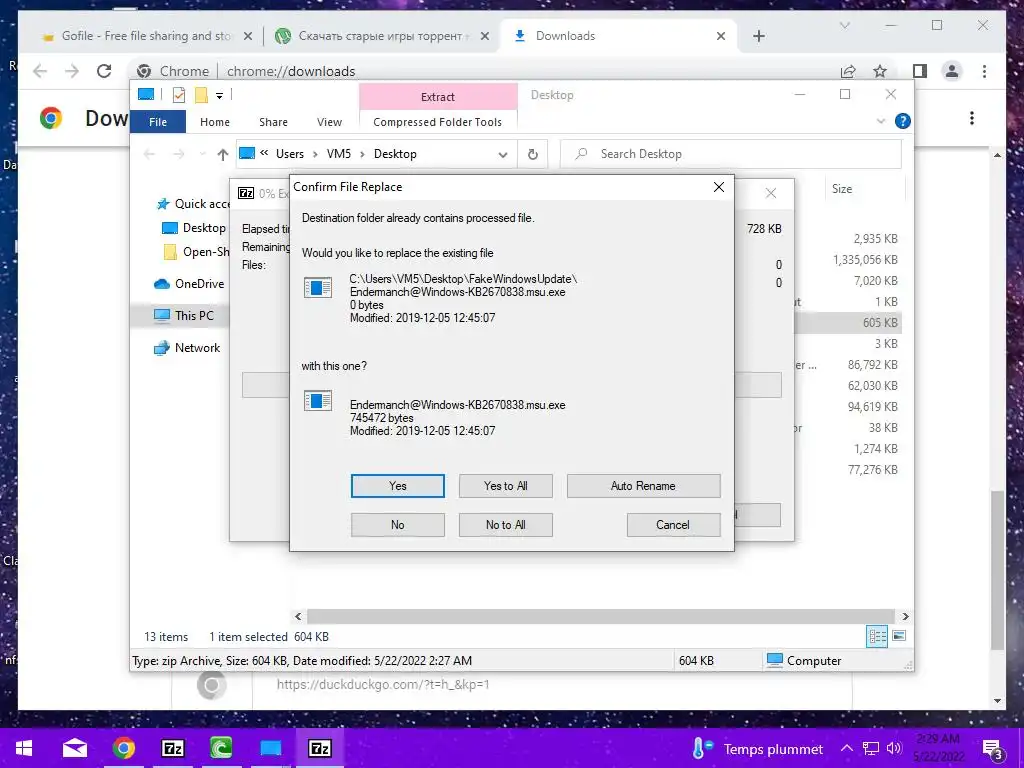
Task: Switch to the Russian torrent games tab
Action: pyautogui.click(x=382, y=36)
